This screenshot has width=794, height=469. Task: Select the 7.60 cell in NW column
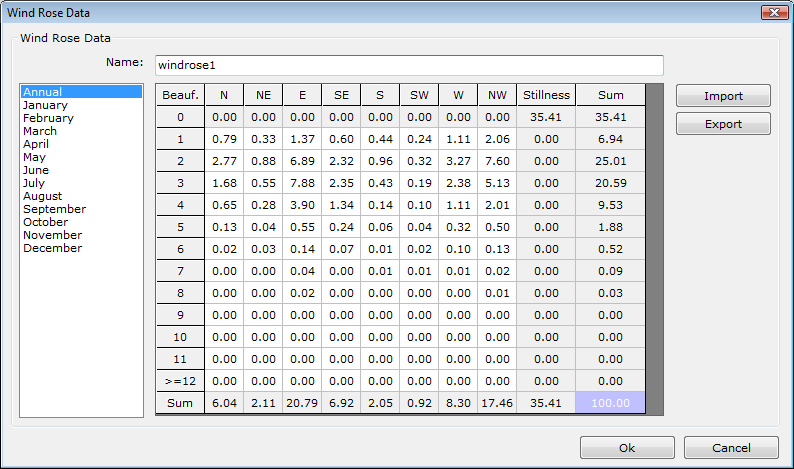(x=497, y=161)
